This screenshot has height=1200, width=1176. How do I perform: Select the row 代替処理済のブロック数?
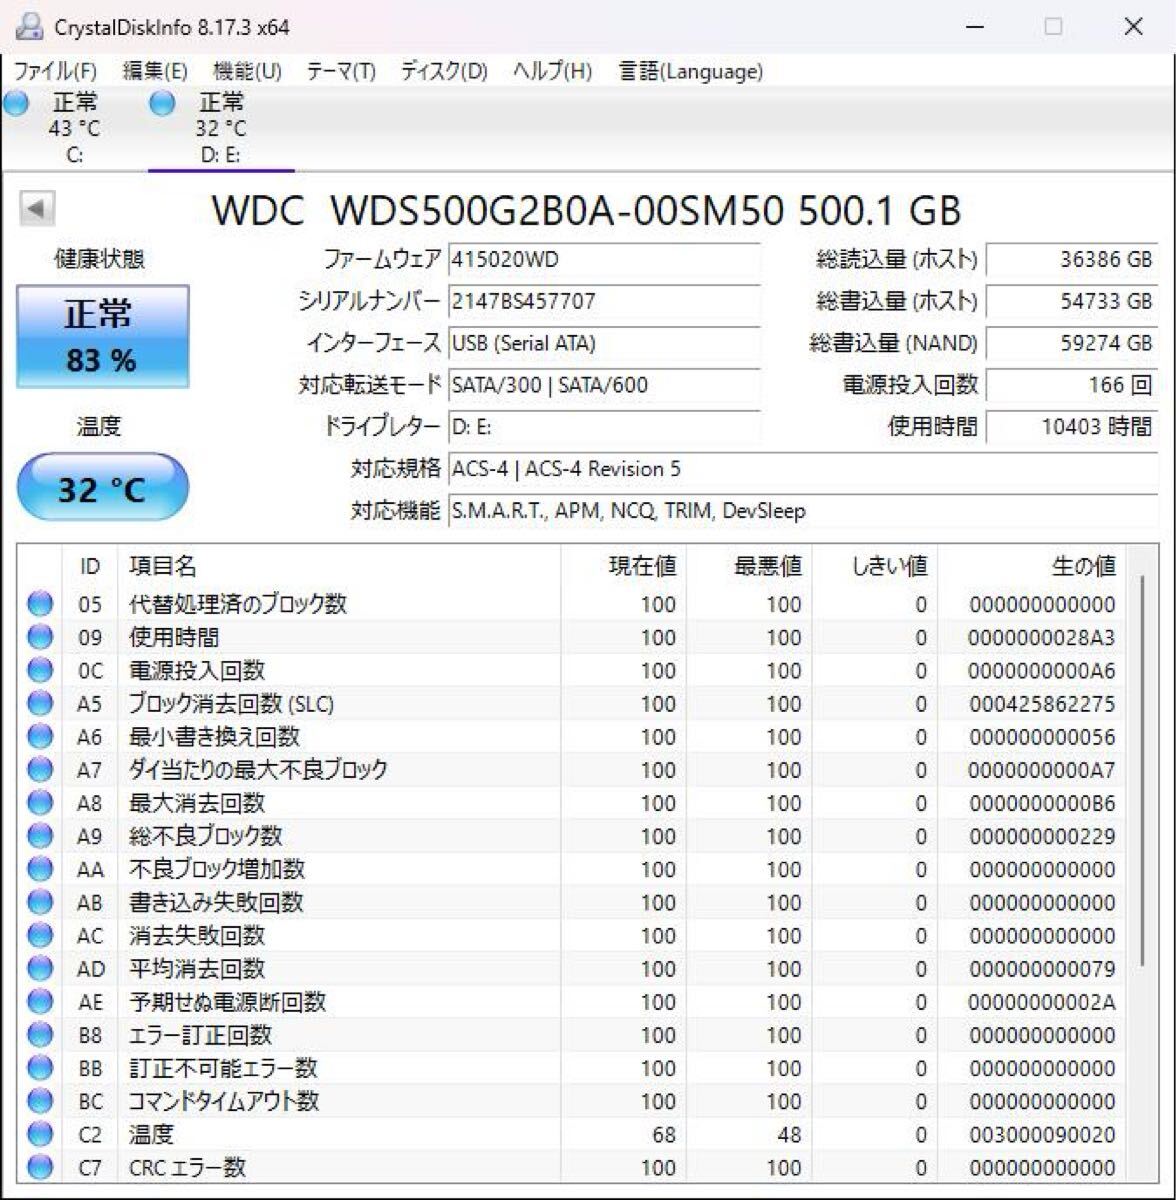pos(572,604)
